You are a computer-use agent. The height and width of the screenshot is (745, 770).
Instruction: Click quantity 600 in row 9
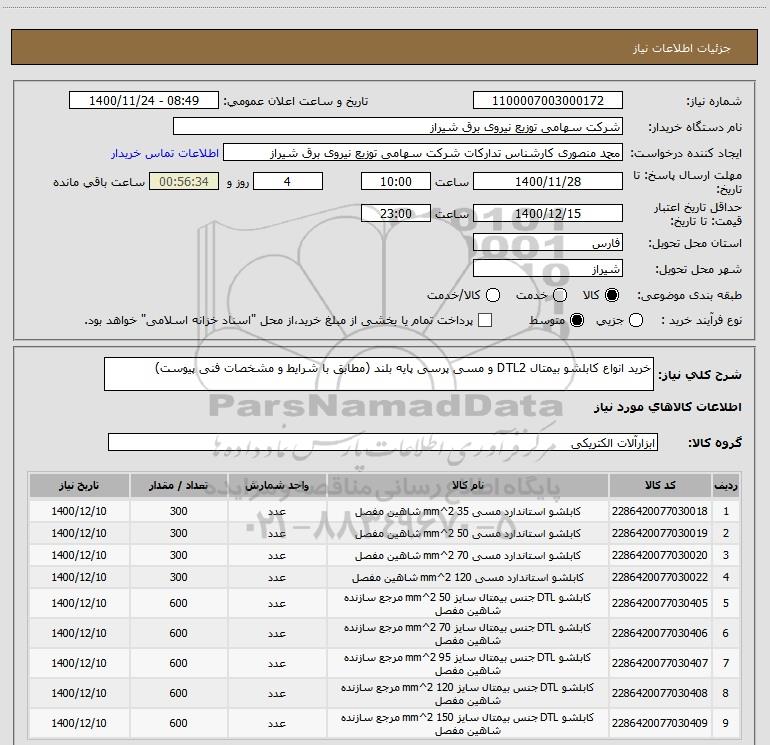(178, 723)
